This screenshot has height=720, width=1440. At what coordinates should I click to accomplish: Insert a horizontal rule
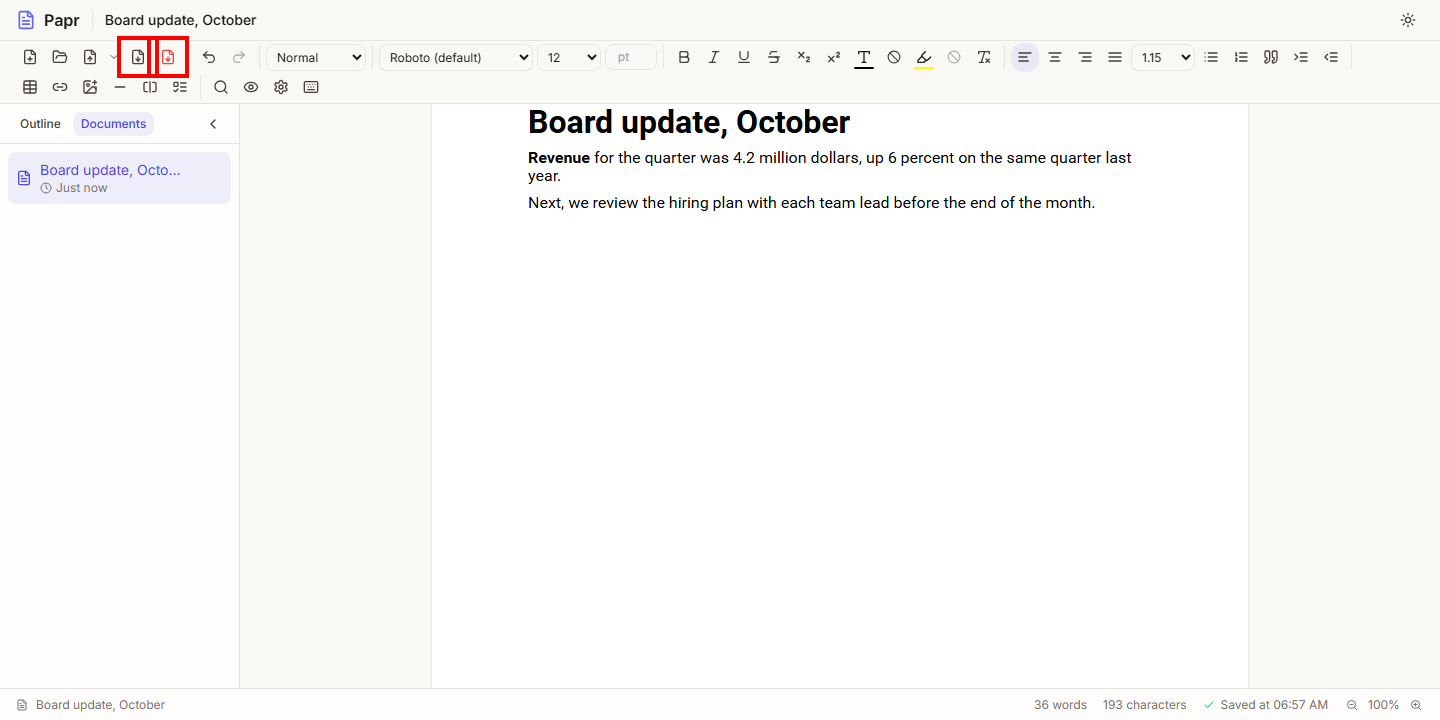(x=120, y=87)
